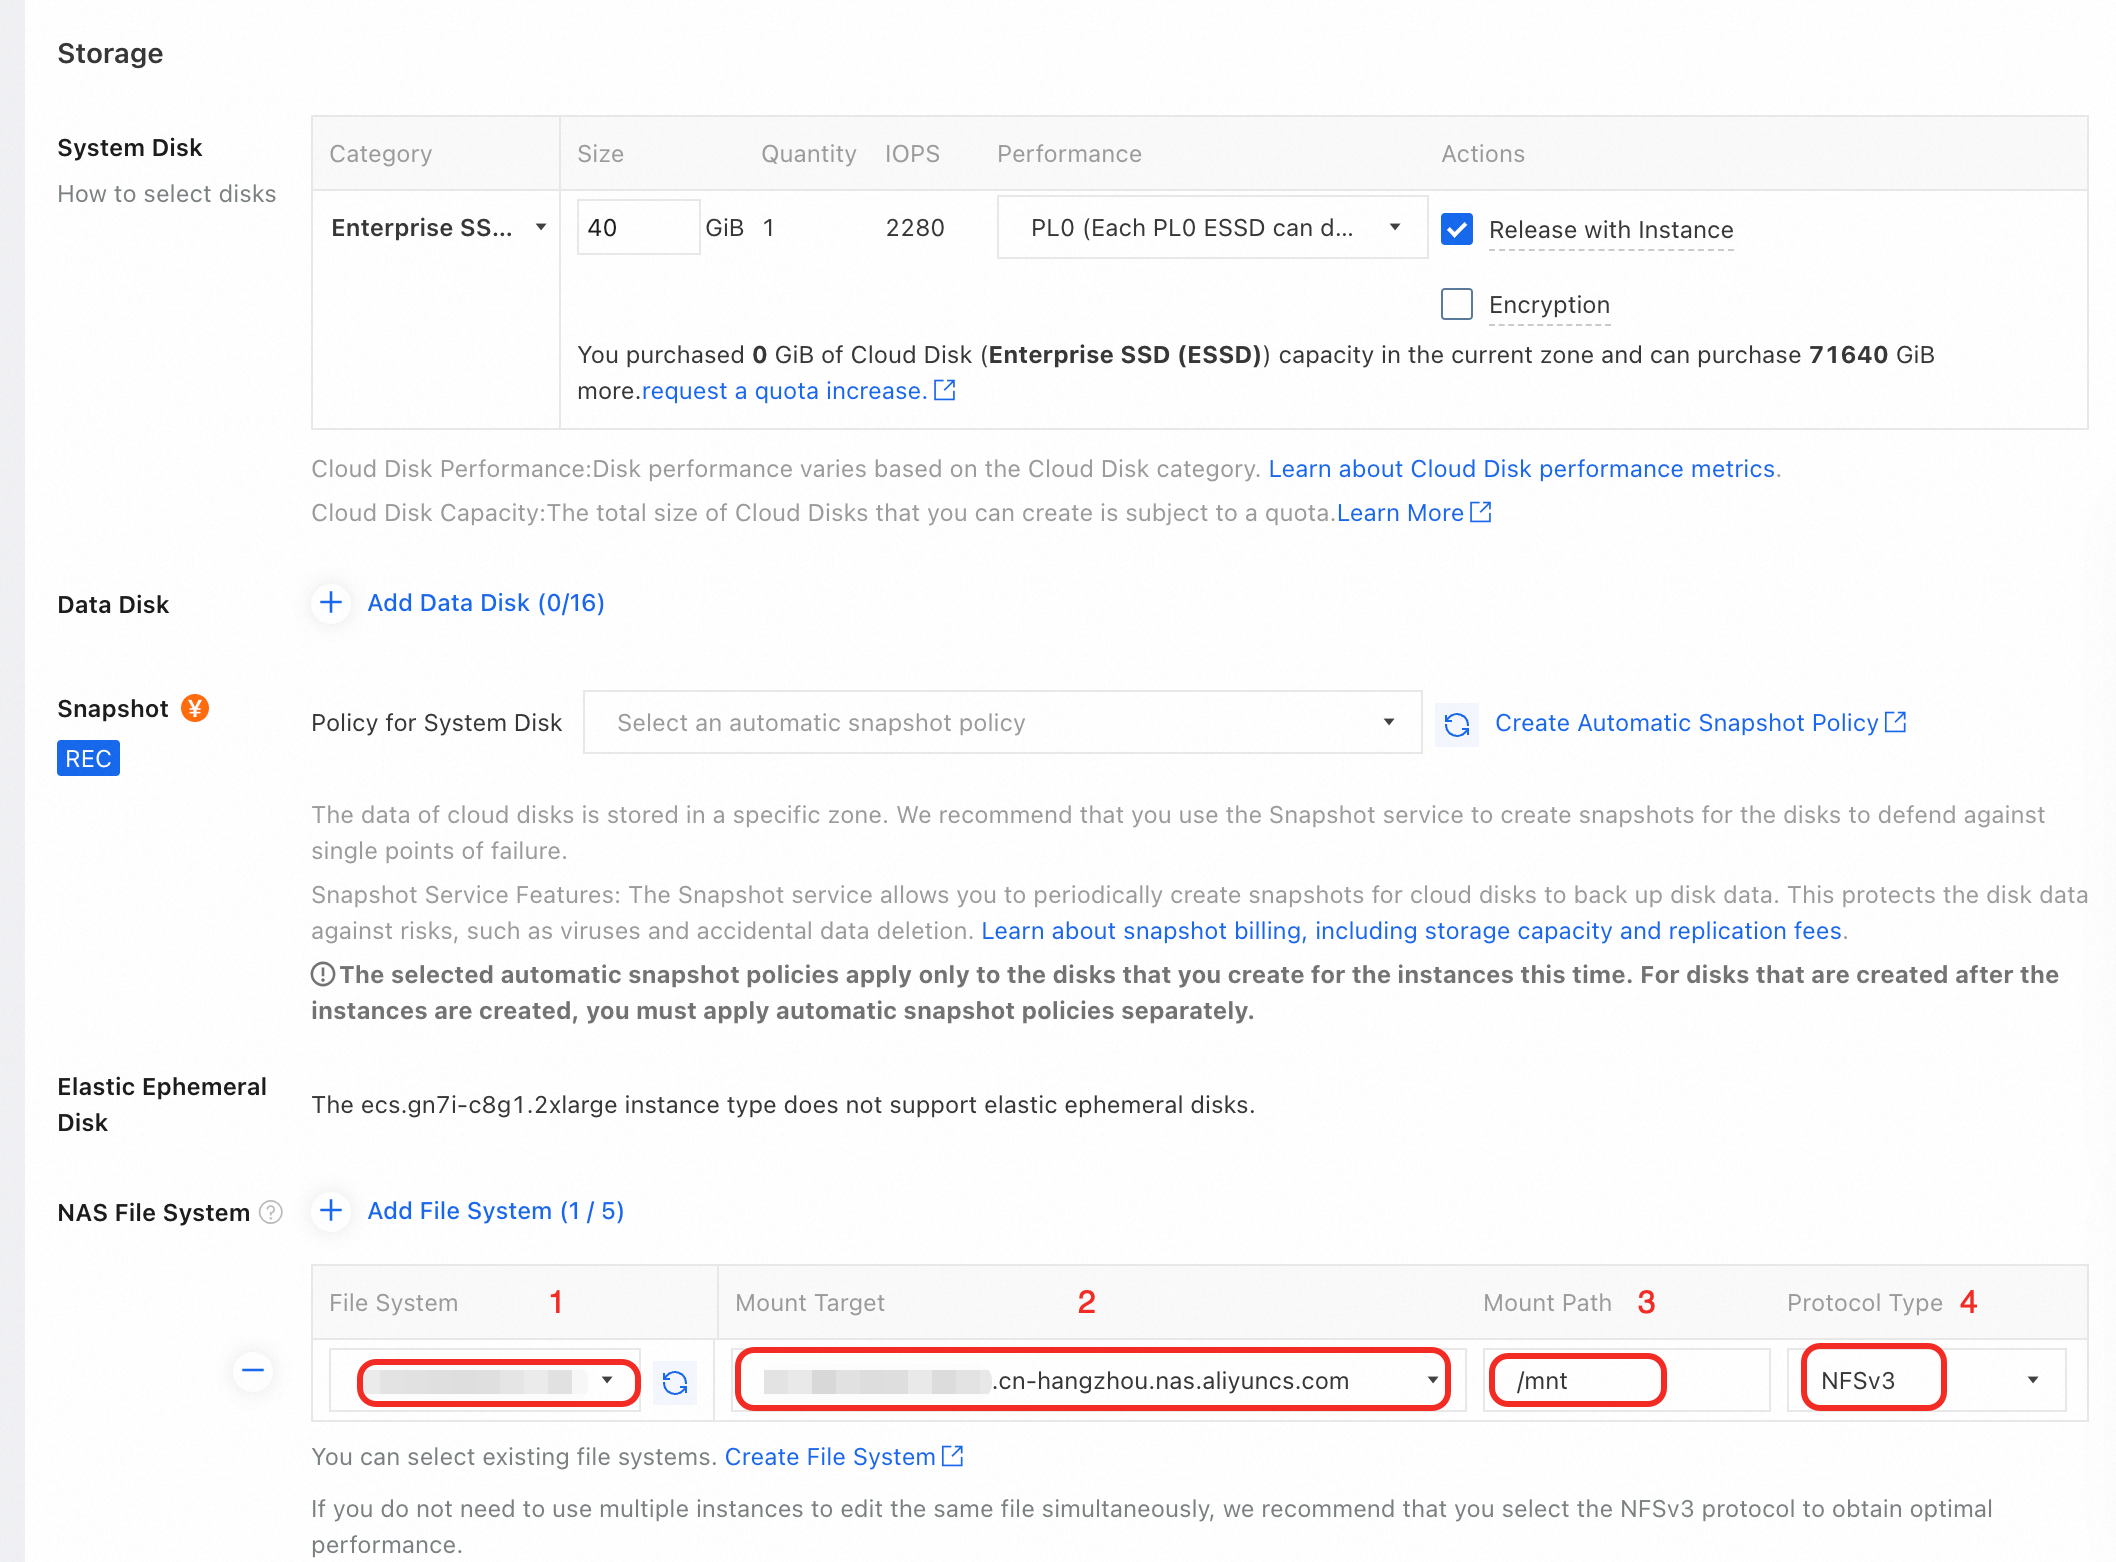Click the system disk size input field
Viewport: 2116px width, 1562px height.
tap(637, 228)
